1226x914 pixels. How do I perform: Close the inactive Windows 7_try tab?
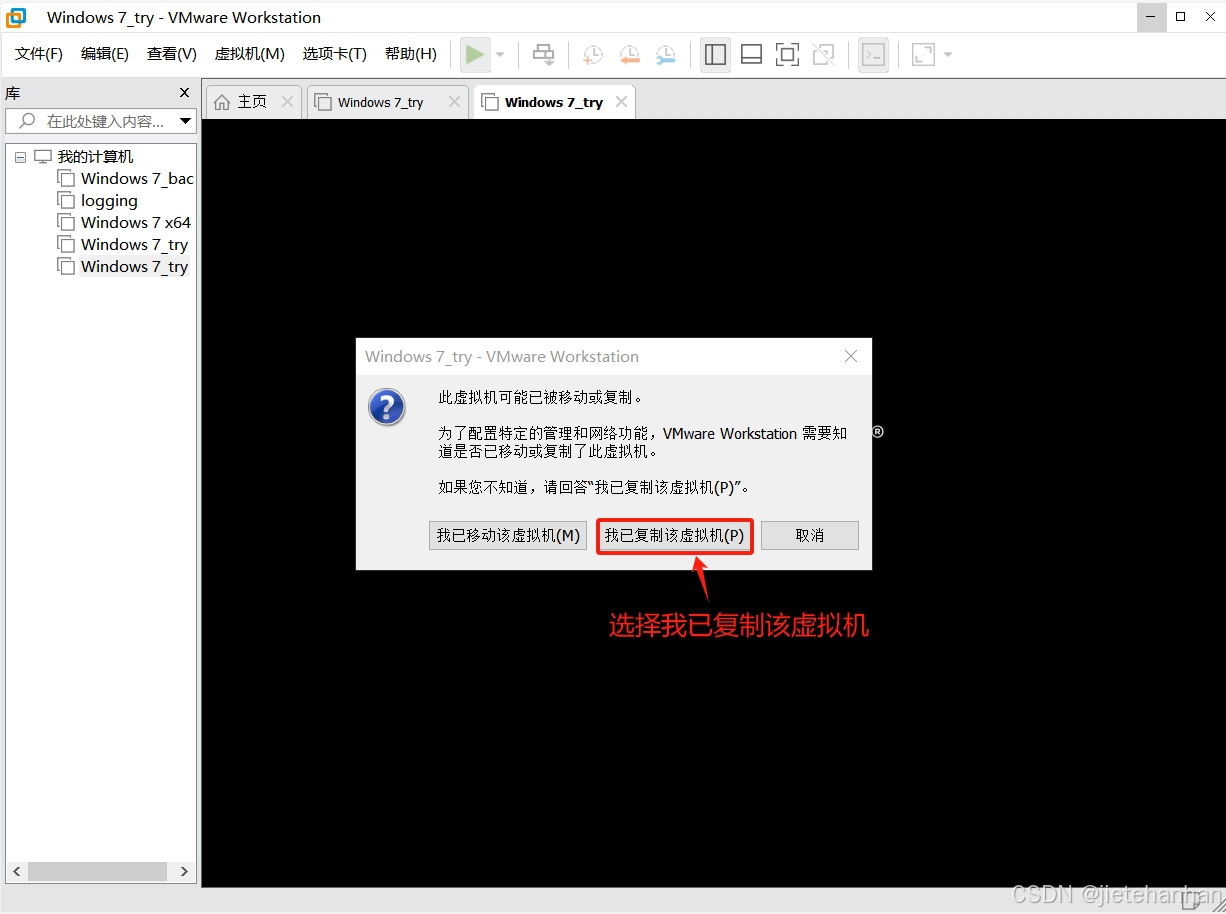454,102
